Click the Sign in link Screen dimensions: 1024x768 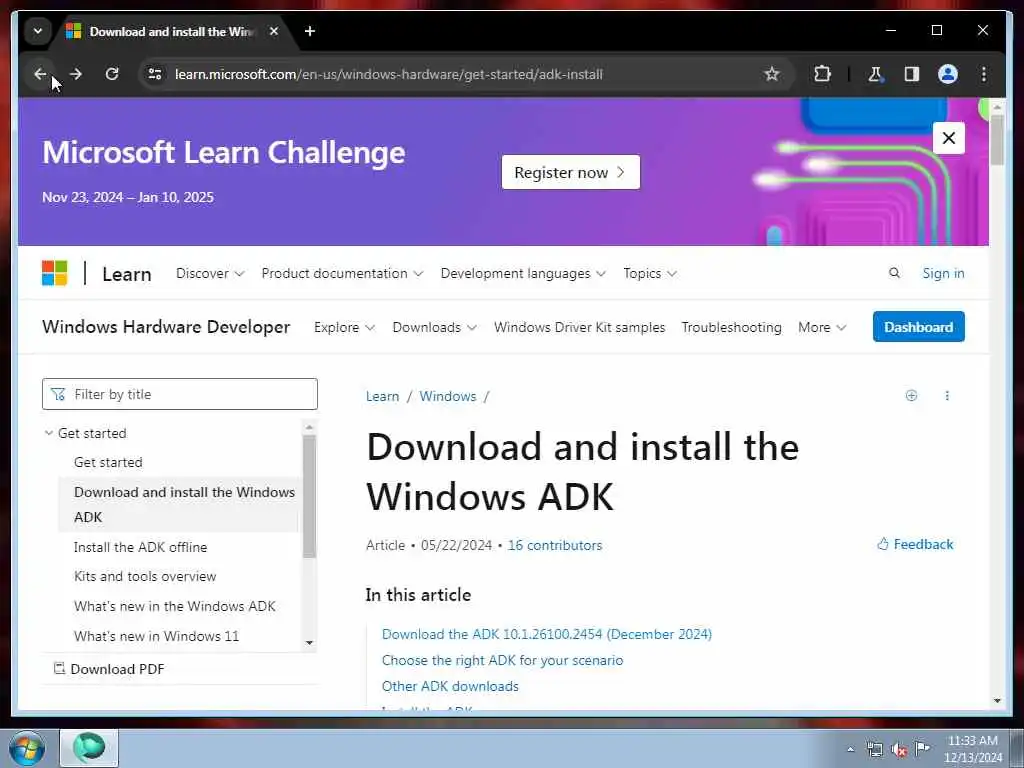coord(943,273)
